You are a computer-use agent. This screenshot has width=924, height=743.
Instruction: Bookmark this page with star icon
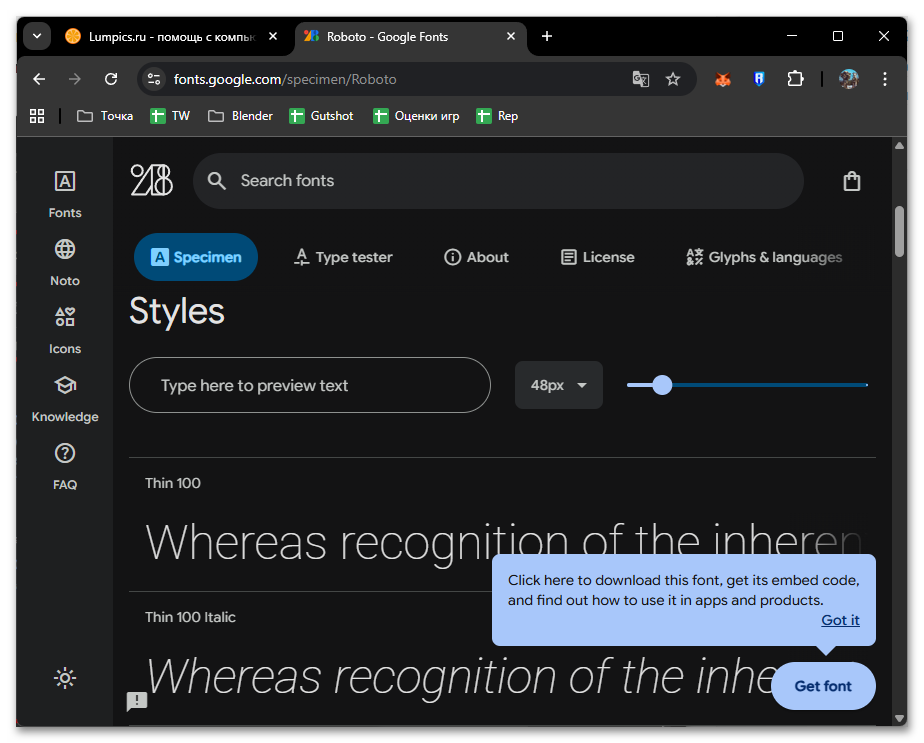point(673,79)
